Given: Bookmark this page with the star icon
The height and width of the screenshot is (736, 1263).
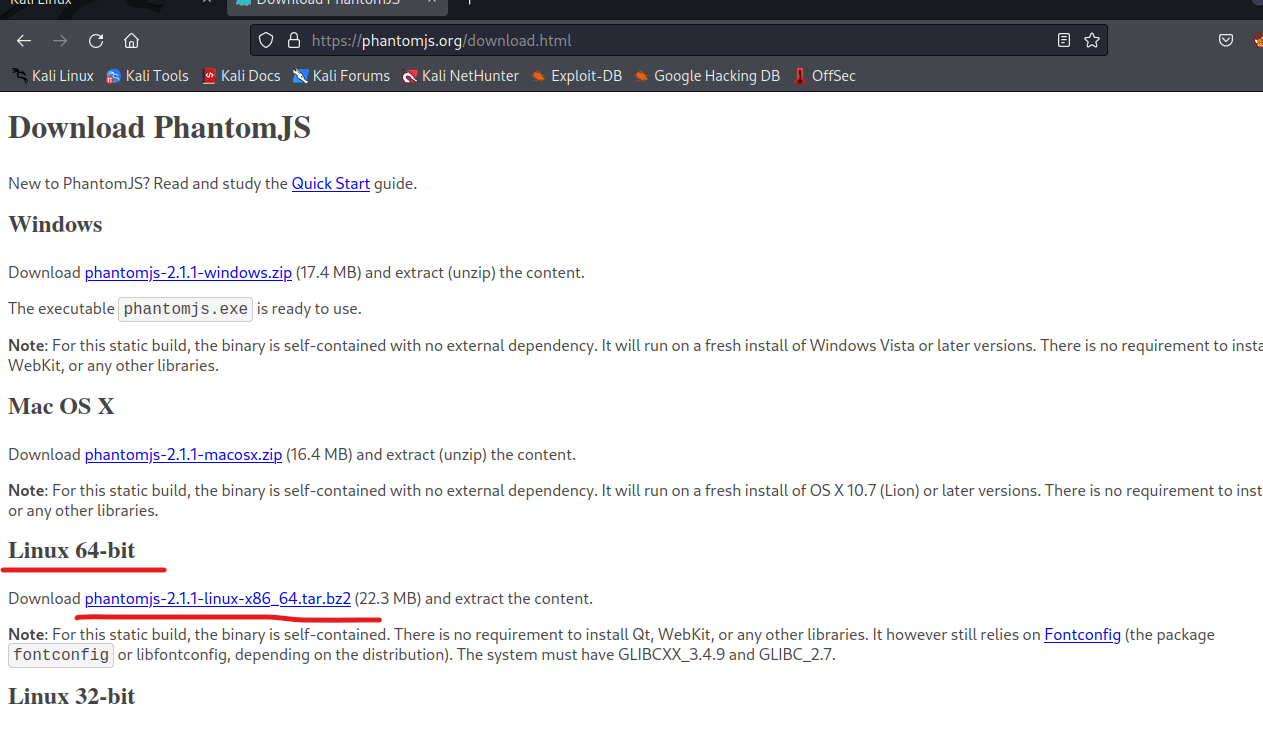Looking at the screenshot, I should click(1092, 41).
